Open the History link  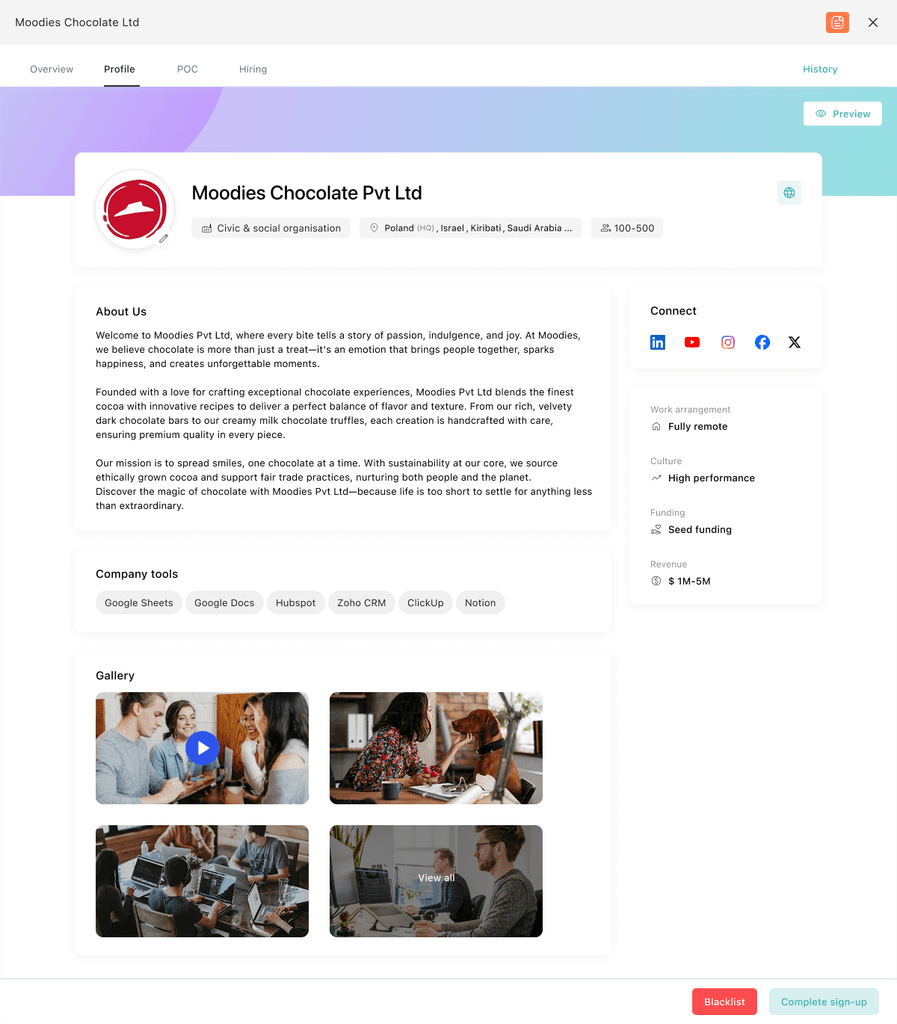pyautogui.click(x=820, y=69)
